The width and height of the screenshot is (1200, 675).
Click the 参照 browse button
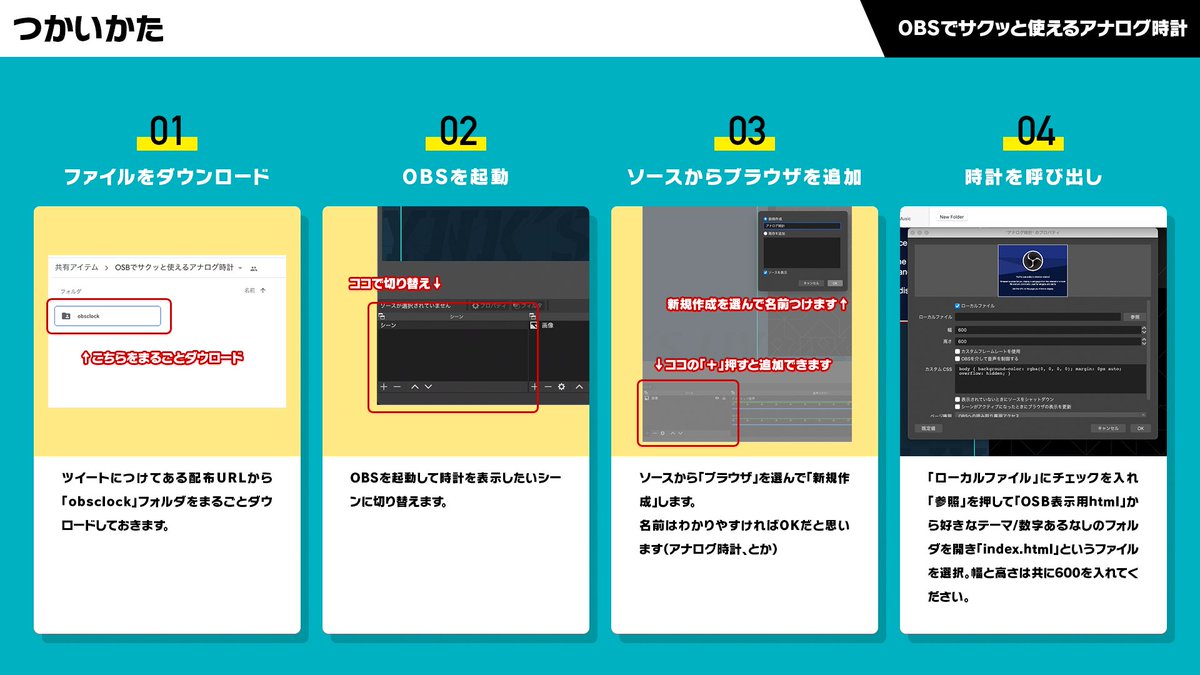(x=1135, y=317)
